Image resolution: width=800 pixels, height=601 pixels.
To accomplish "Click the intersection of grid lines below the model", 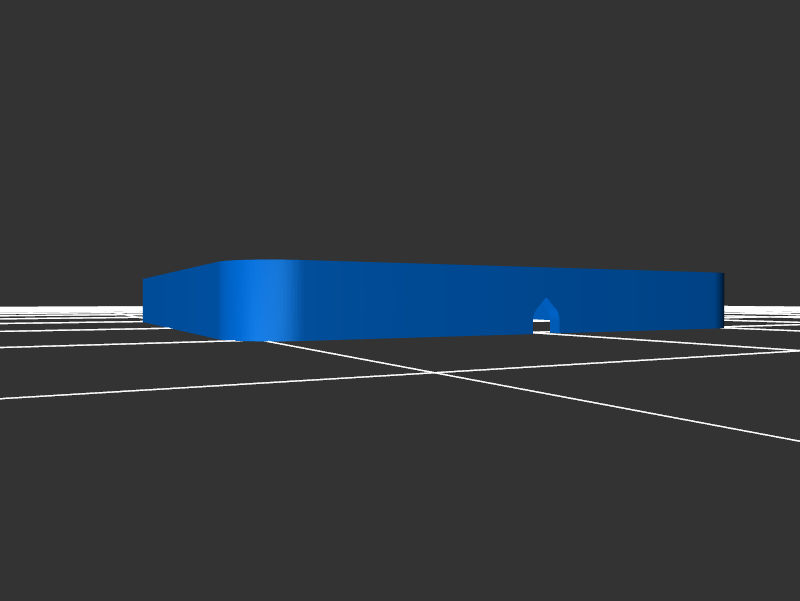I will [433, 373].
